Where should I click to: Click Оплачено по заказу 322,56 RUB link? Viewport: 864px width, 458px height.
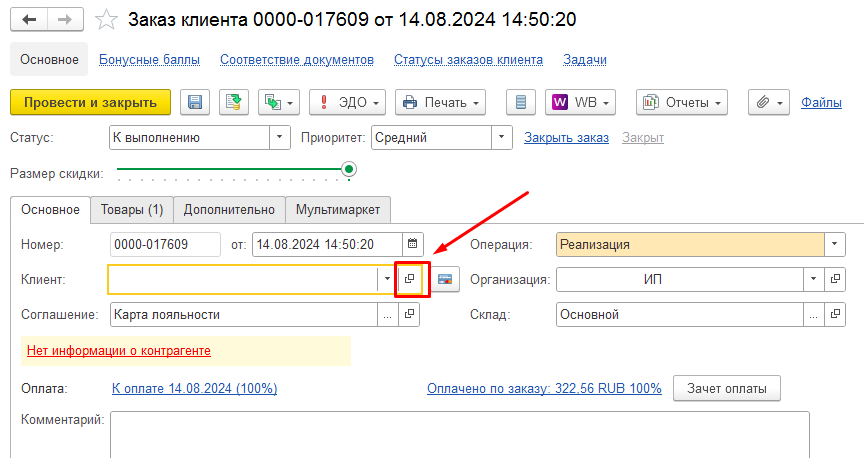(544, 389)
